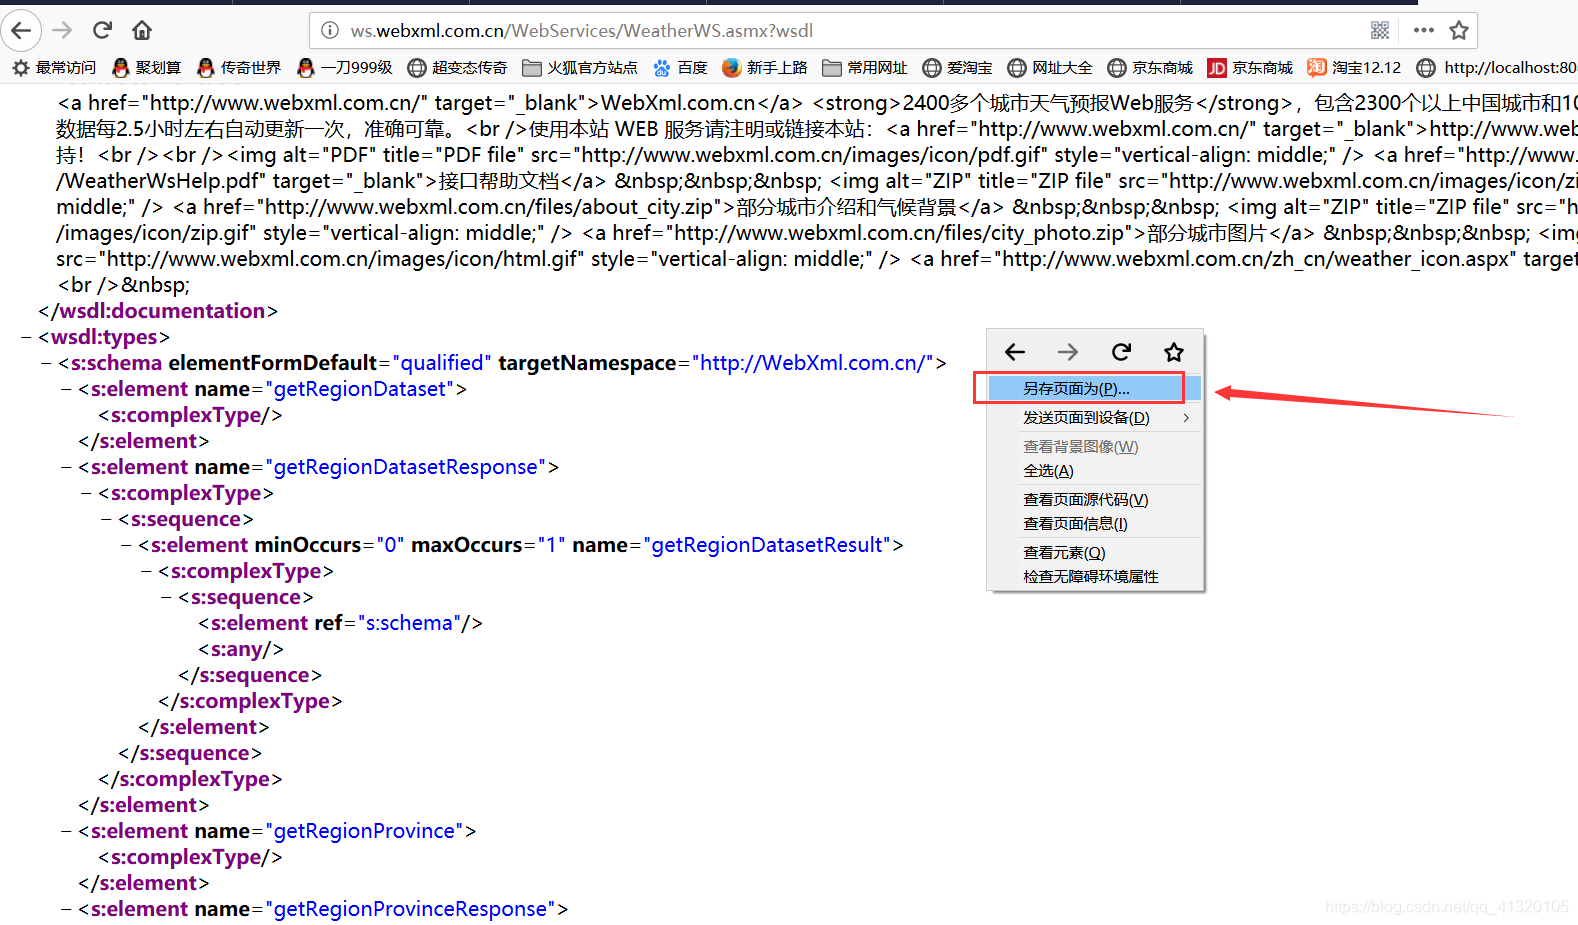Click the "getRegionProvinceResponse" attribute value
The image size is (1578, 925).
click(x=410, y=909)
